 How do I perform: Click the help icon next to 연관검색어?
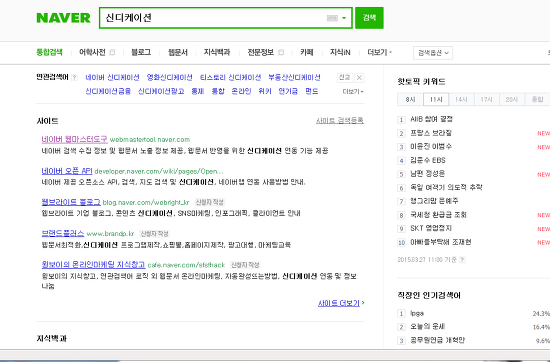coord(74,78)
